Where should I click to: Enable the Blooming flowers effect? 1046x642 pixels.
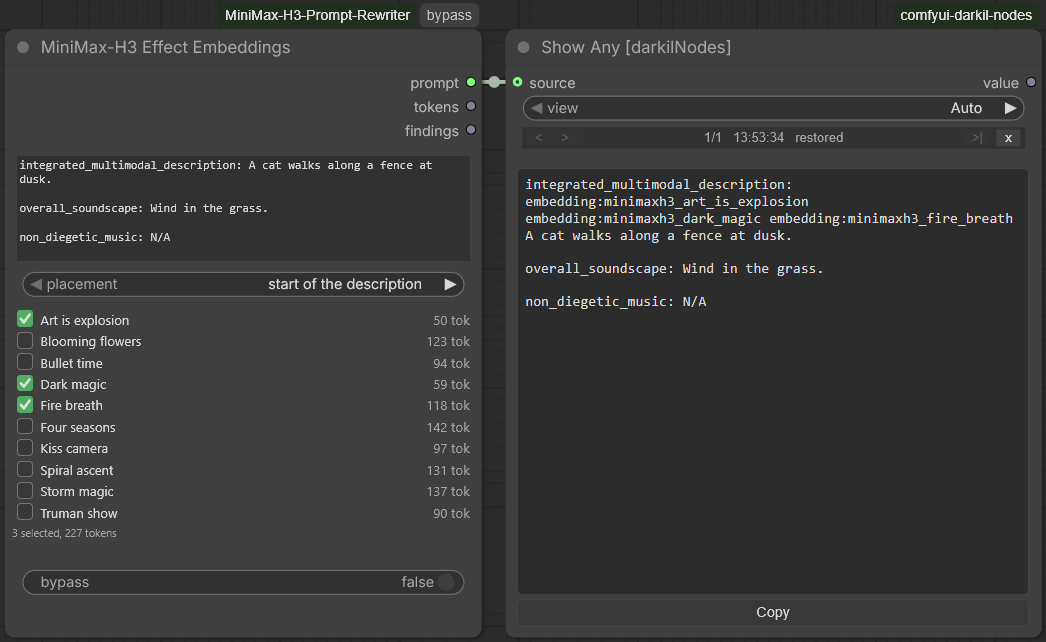point(25,340)
